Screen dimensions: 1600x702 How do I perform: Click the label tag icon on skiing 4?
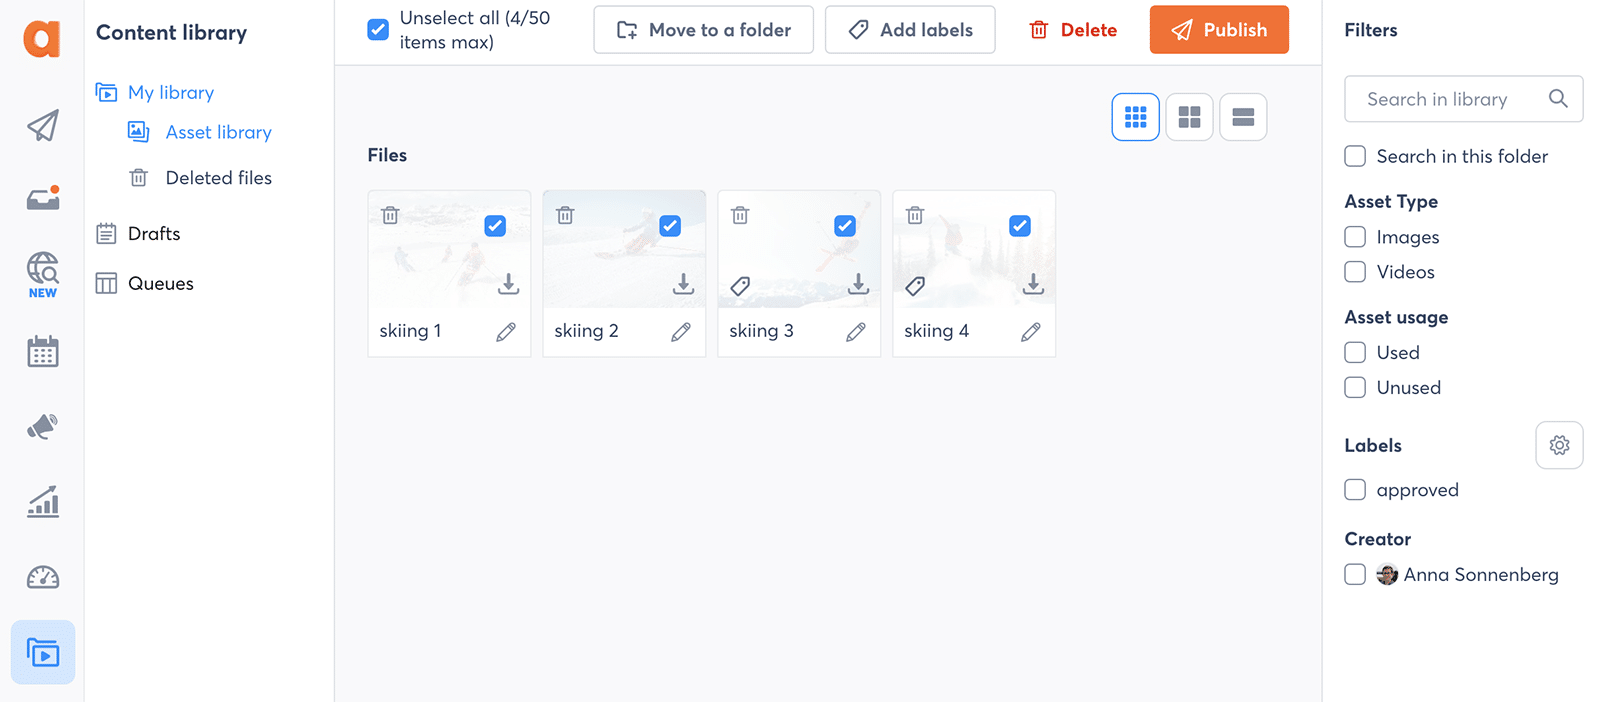(x=915, y=286)
